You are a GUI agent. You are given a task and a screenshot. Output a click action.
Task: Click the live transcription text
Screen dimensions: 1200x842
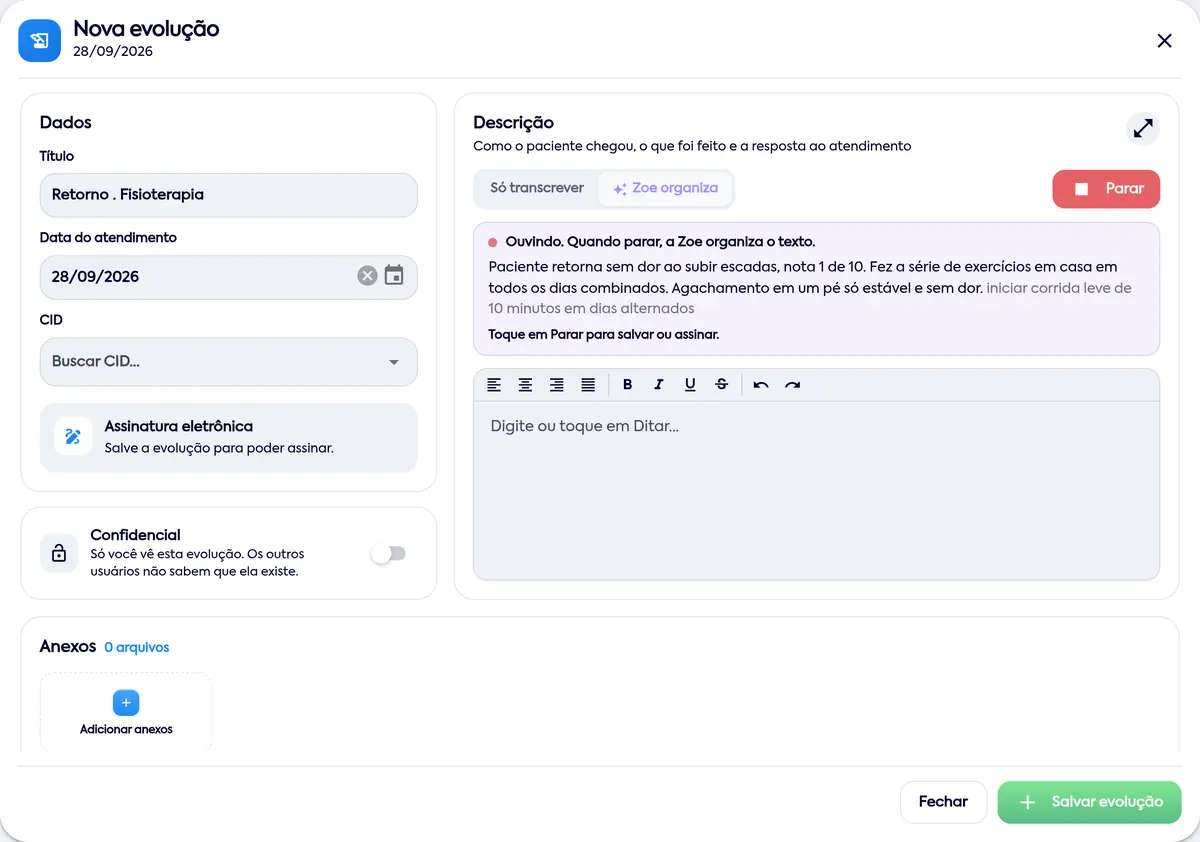pos(810,288)
